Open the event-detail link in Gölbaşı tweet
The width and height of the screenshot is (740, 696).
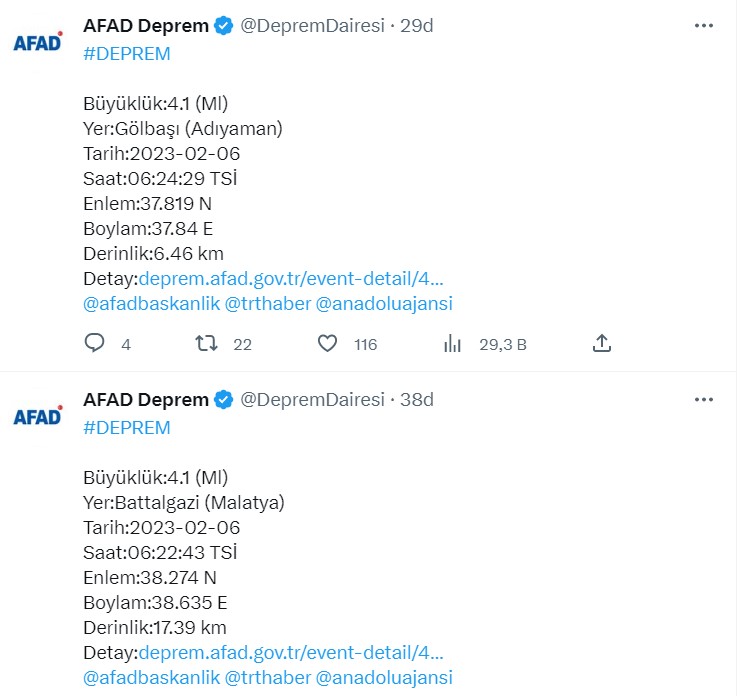pos(291,278)
